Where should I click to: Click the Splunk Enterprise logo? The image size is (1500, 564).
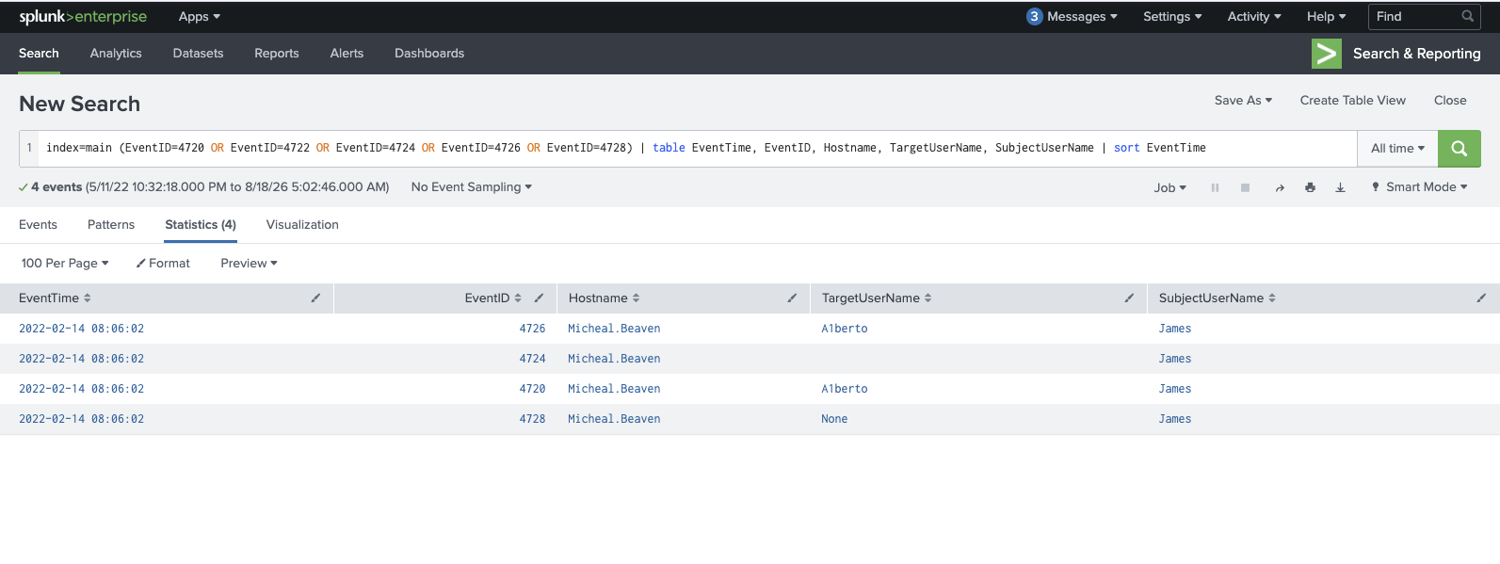coord(83,16)
